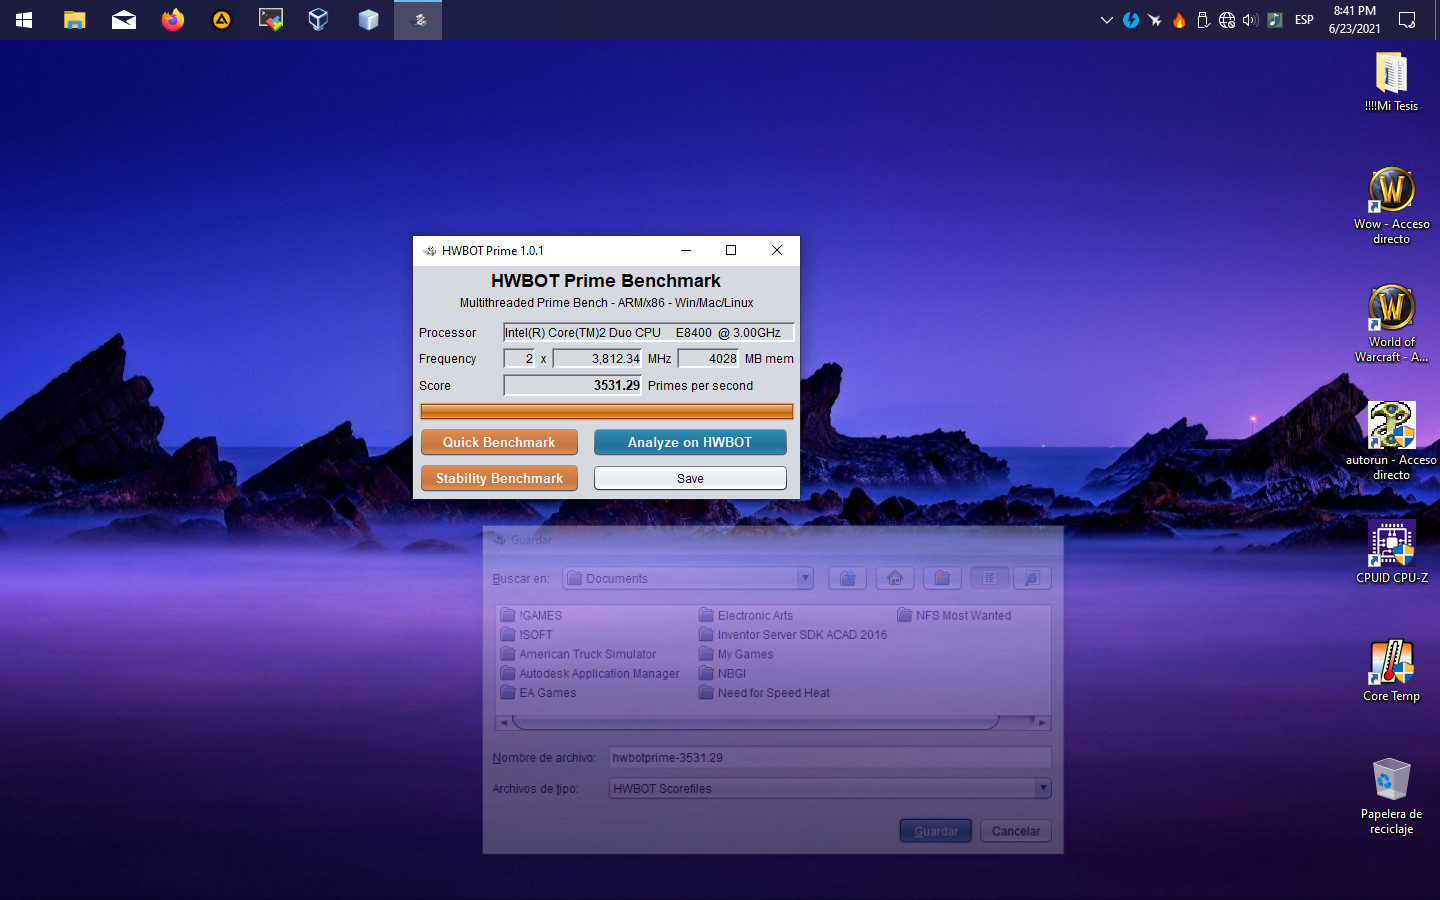1440x900 pixels.
Task: Click the HWBOT Prime taskbar button
Action: click(418, 20)
